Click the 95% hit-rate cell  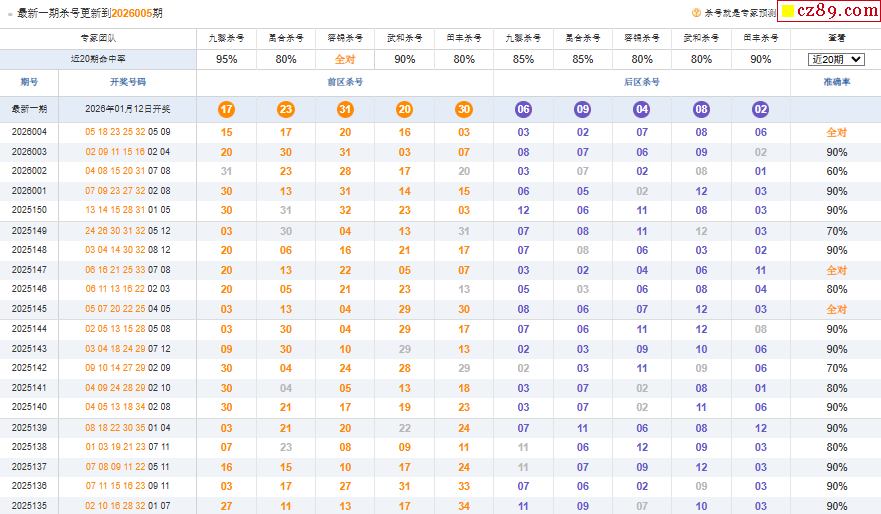coord(226,59)
